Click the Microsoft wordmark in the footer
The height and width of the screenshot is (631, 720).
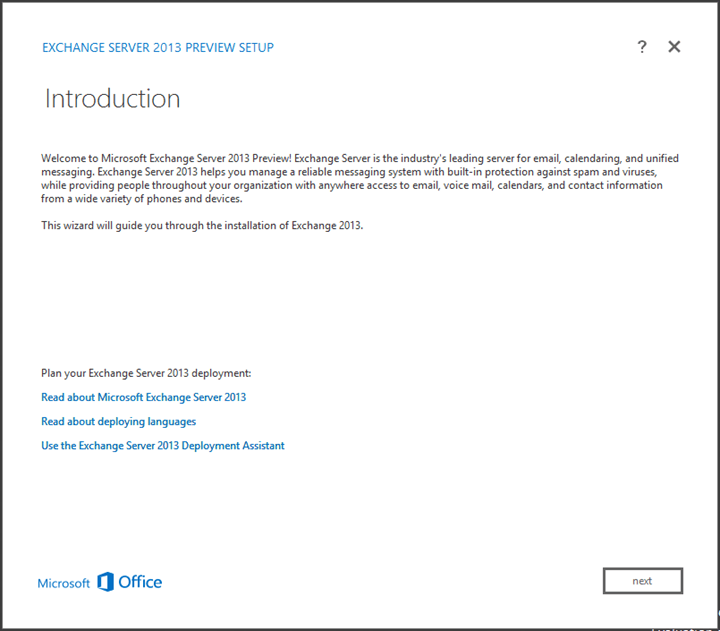pyautogui.click(x=64, y=583)
